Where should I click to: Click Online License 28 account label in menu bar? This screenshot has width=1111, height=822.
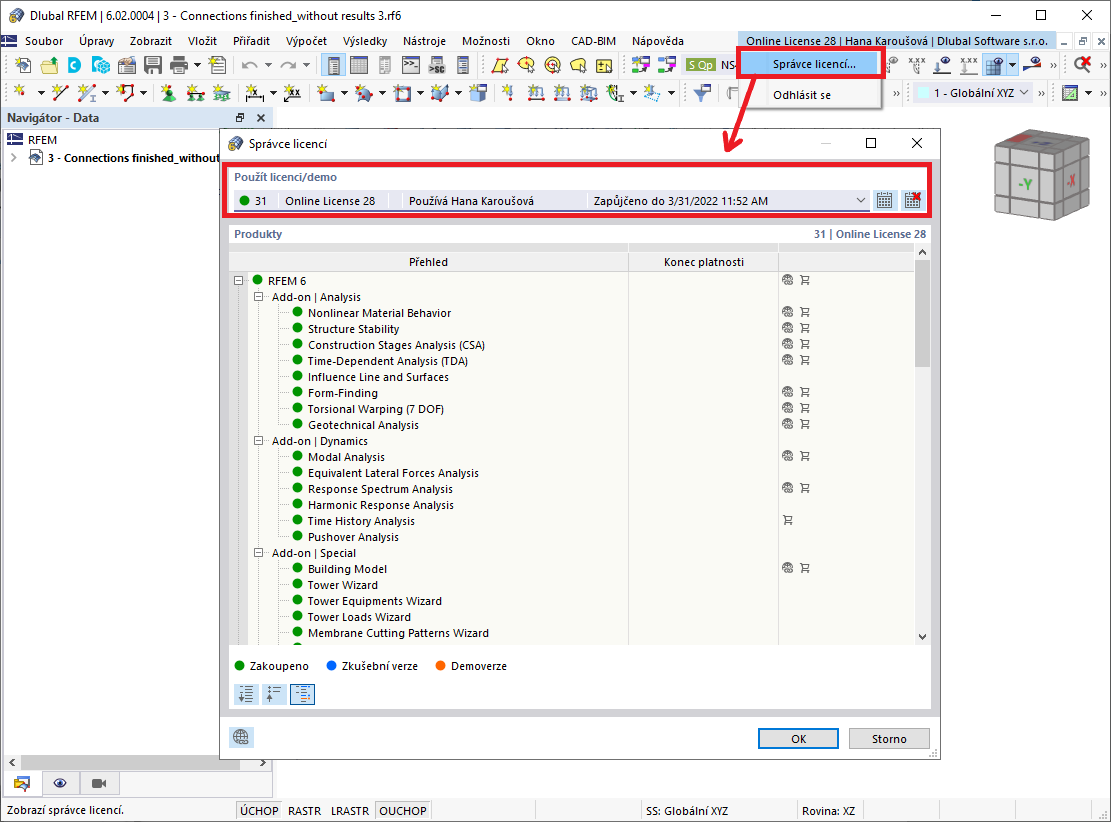point(896,41)
